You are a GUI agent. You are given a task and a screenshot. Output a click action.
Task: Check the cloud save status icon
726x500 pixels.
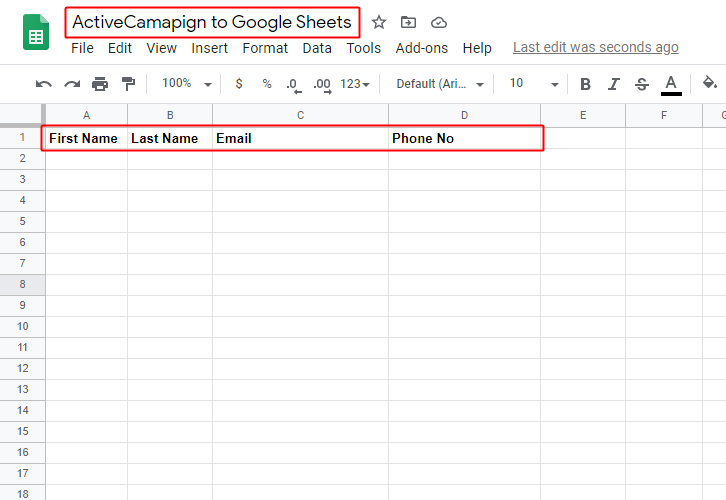coord(438,22)
